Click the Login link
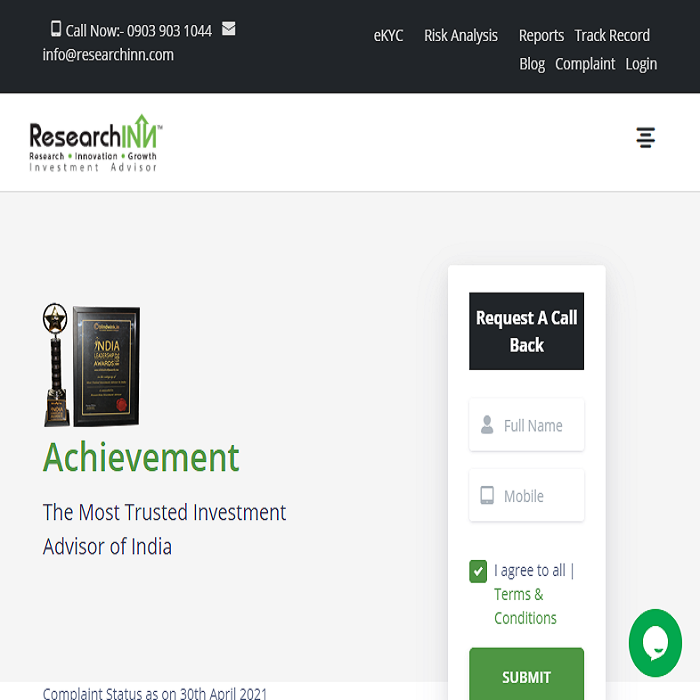The image size is (700, 700). 641,64
